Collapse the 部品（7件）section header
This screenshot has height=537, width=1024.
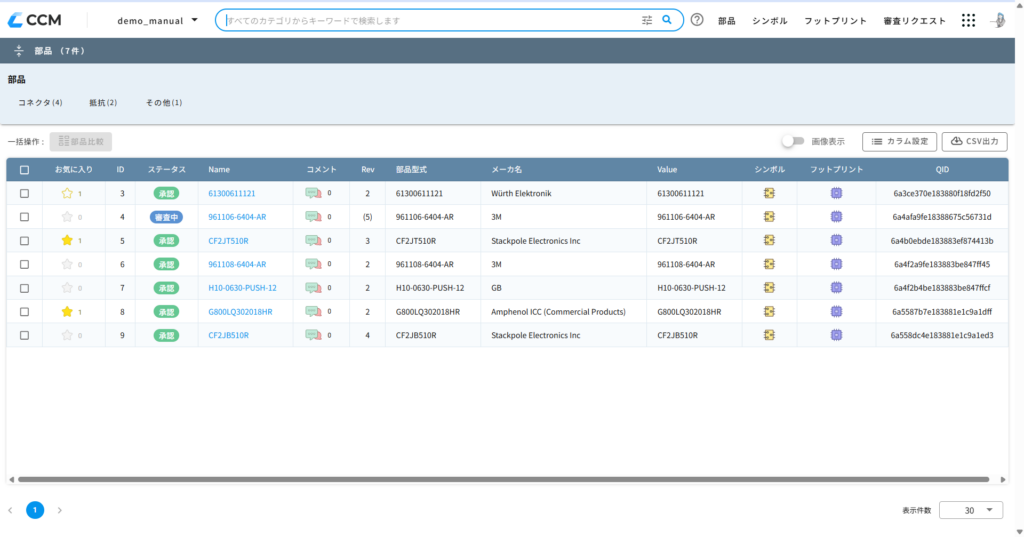(x=18, y=51)
